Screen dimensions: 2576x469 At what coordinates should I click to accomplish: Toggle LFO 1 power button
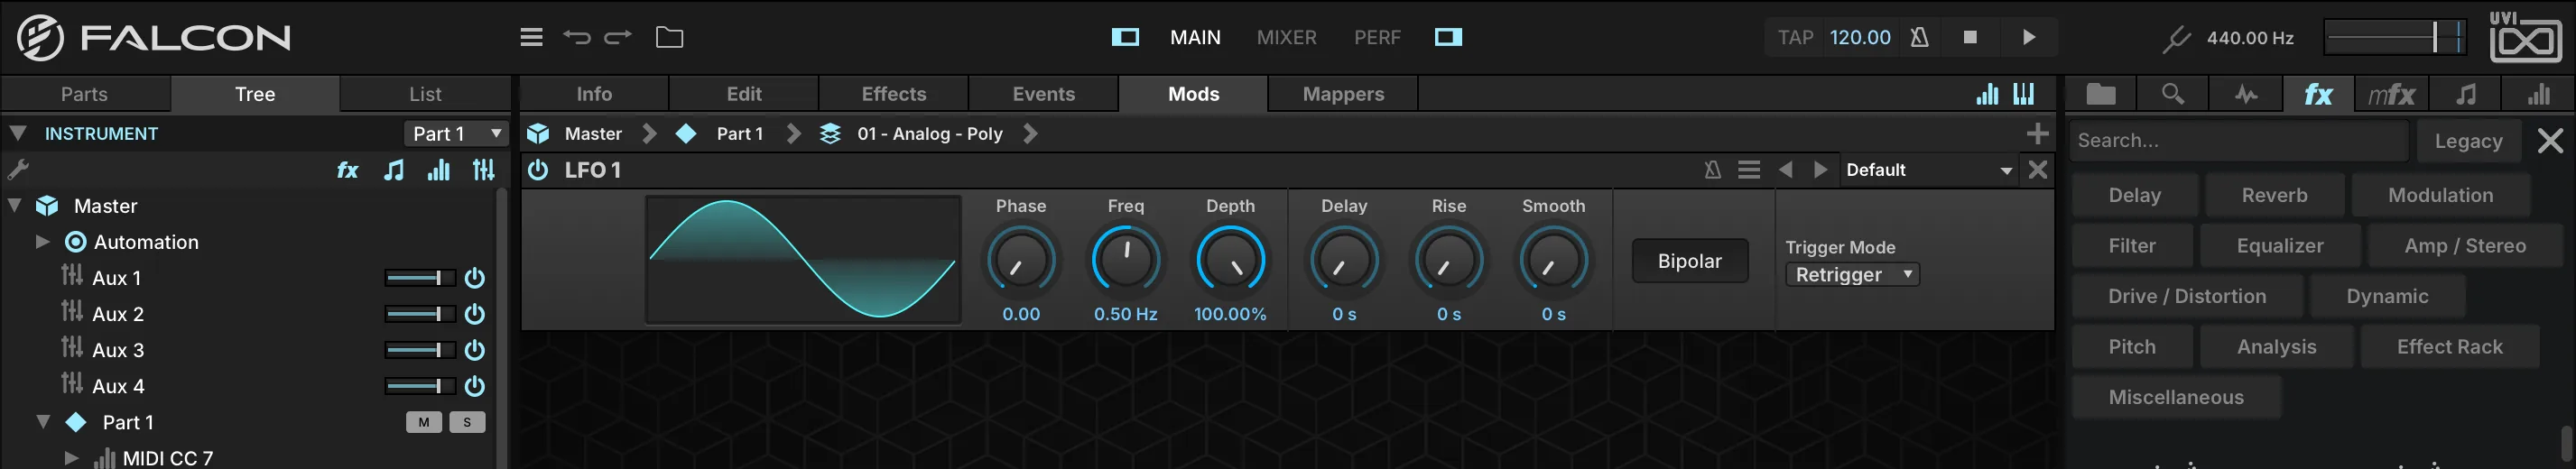click(x=538, y=170)
